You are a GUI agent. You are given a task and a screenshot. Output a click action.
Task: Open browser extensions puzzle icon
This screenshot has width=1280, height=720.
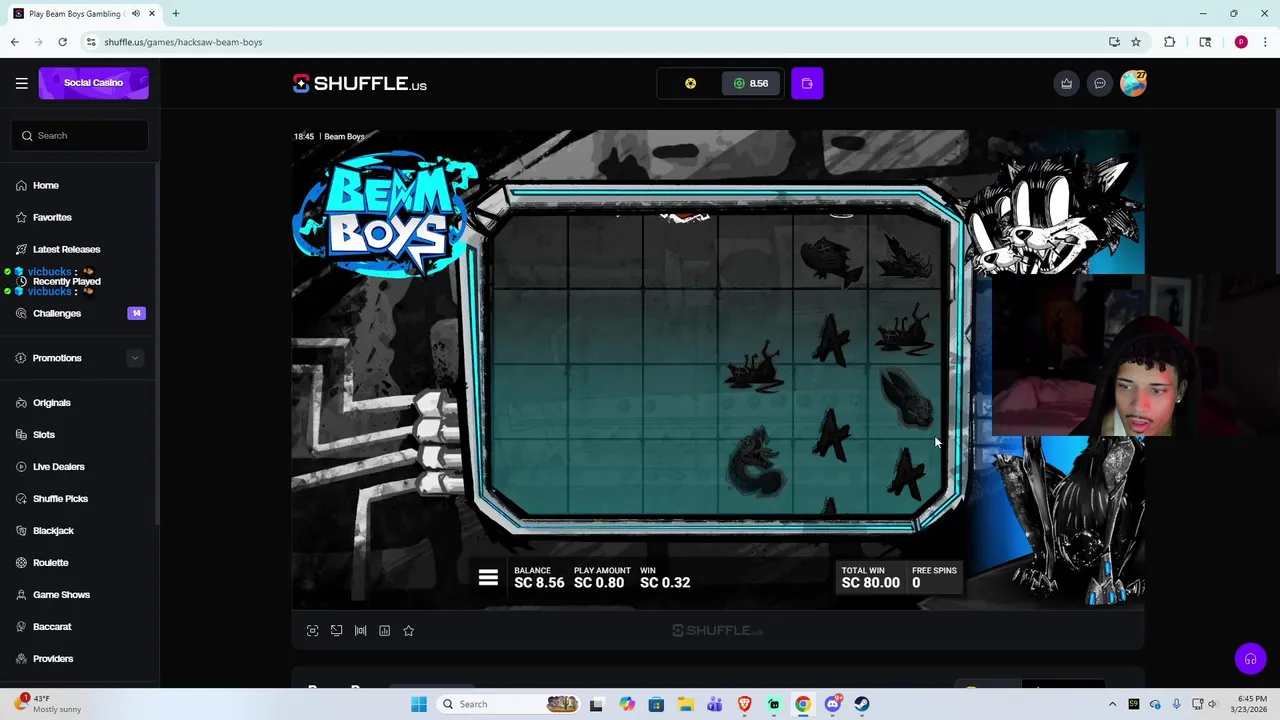pyautogui.click(x=1169, y=42)
